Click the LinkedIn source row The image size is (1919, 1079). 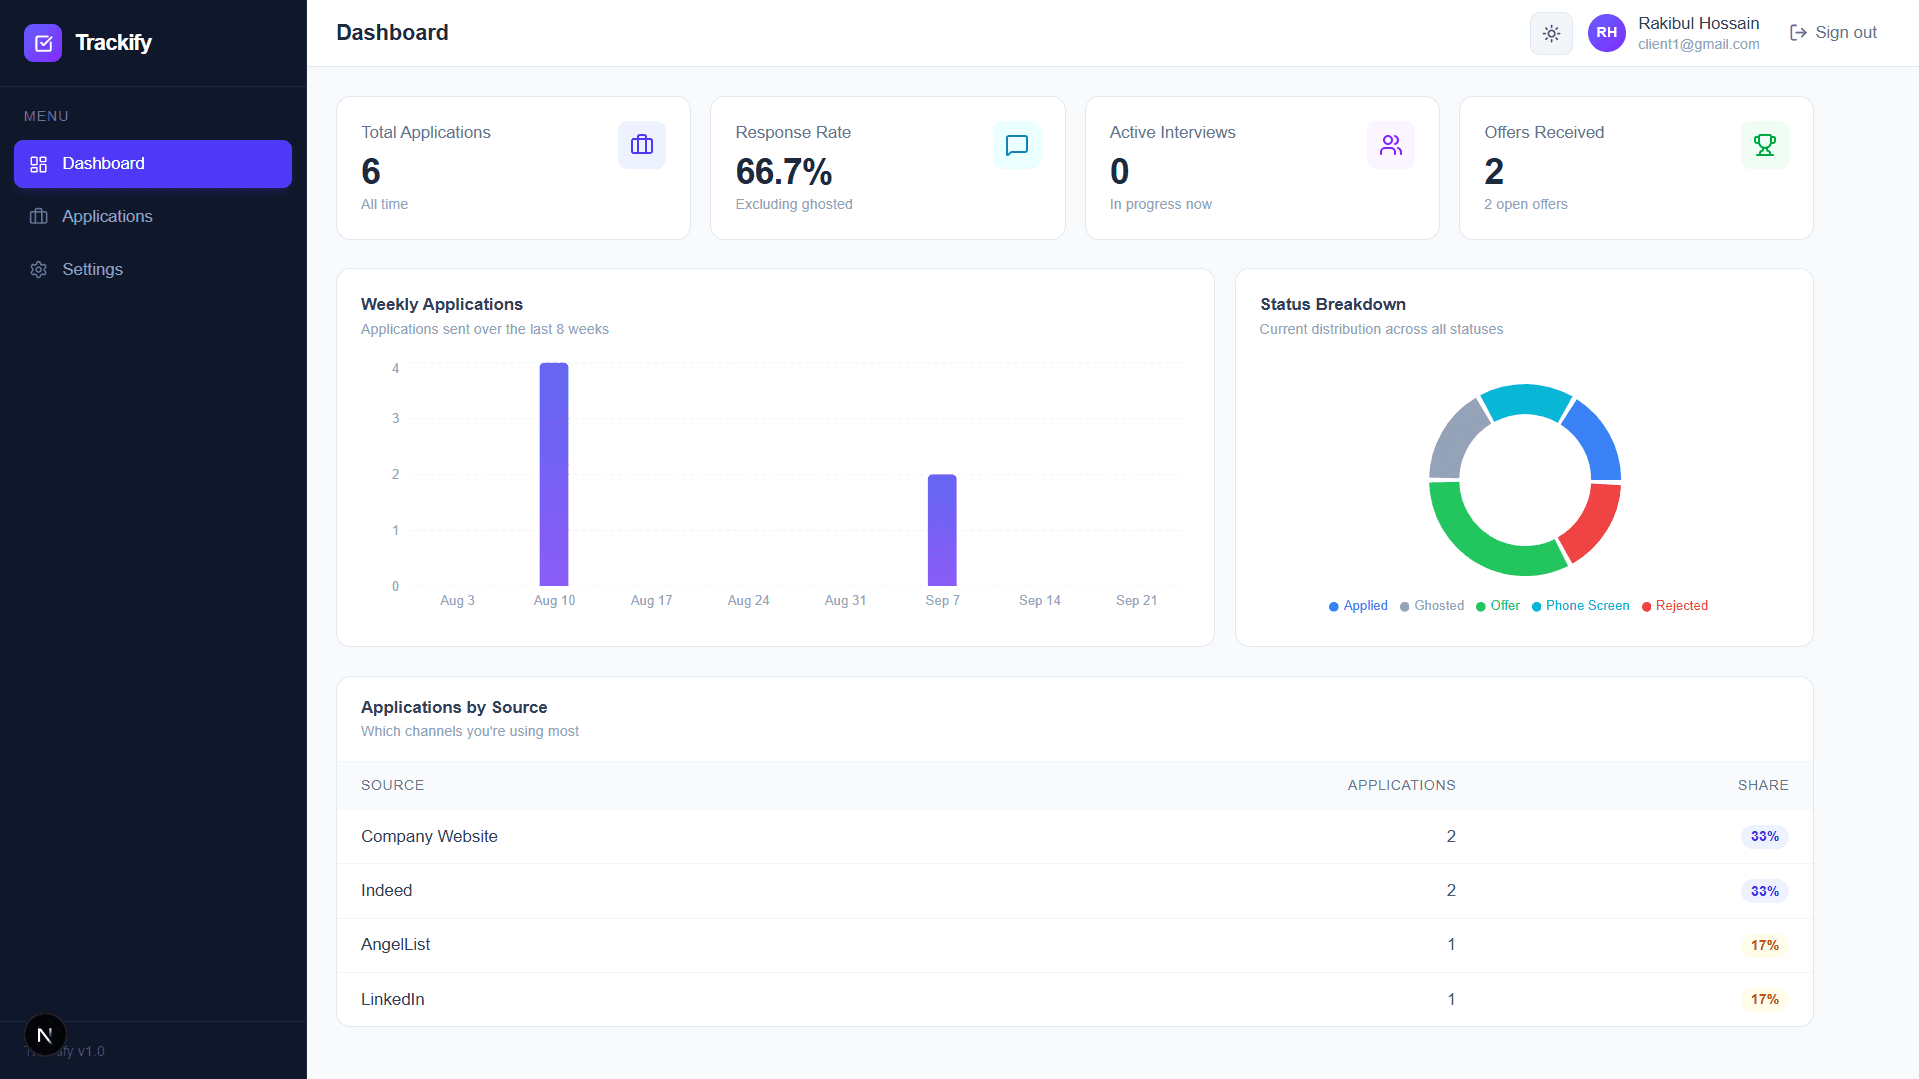click(x=1075, y=999)
